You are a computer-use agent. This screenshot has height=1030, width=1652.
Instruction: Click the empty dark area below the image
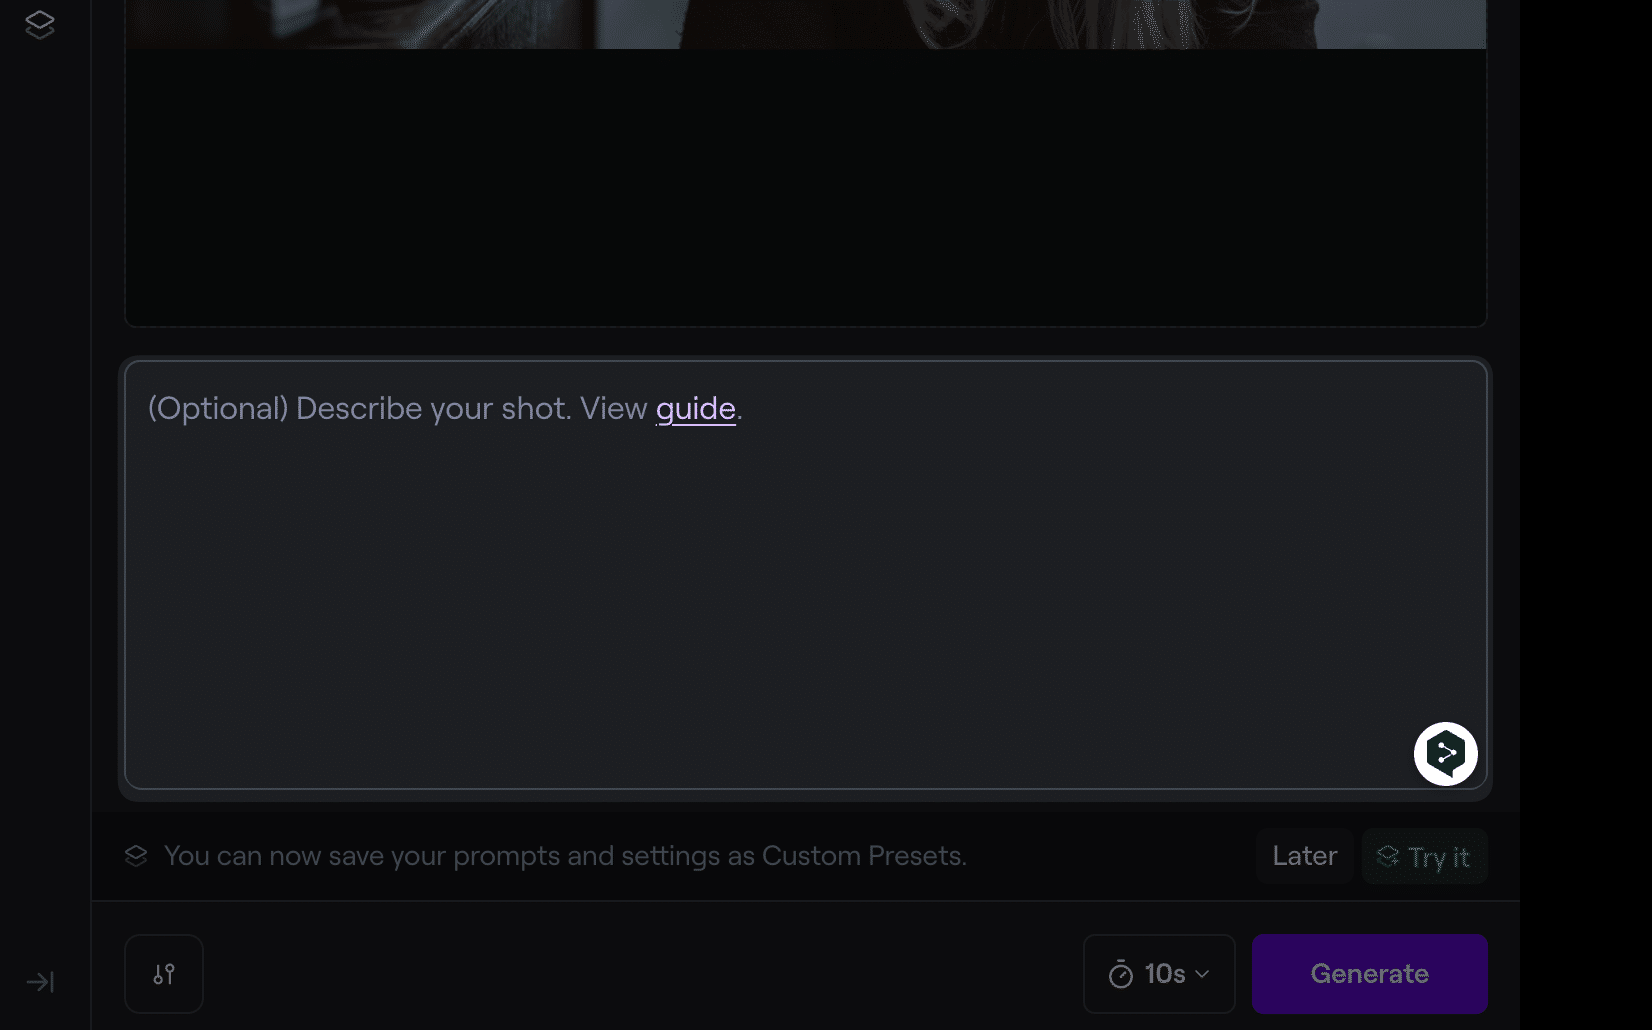coord(805,188)
